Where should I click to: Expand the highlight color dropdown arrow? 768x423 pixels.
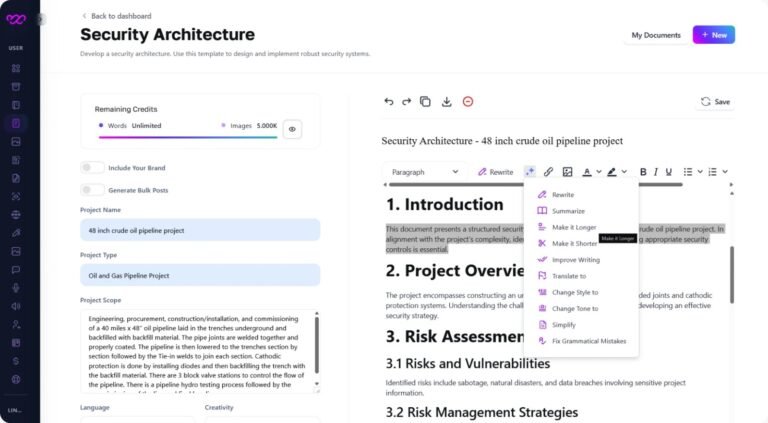coord(624,172)
